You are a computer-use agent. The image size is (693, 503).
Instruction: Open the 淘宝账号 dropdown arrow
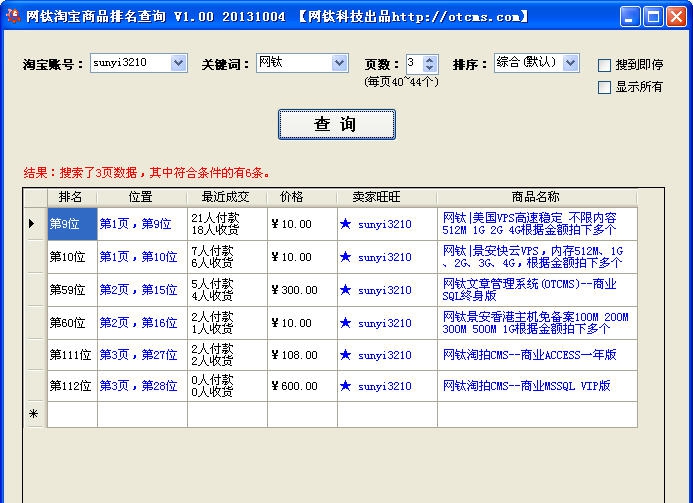[x=179, y=63]
